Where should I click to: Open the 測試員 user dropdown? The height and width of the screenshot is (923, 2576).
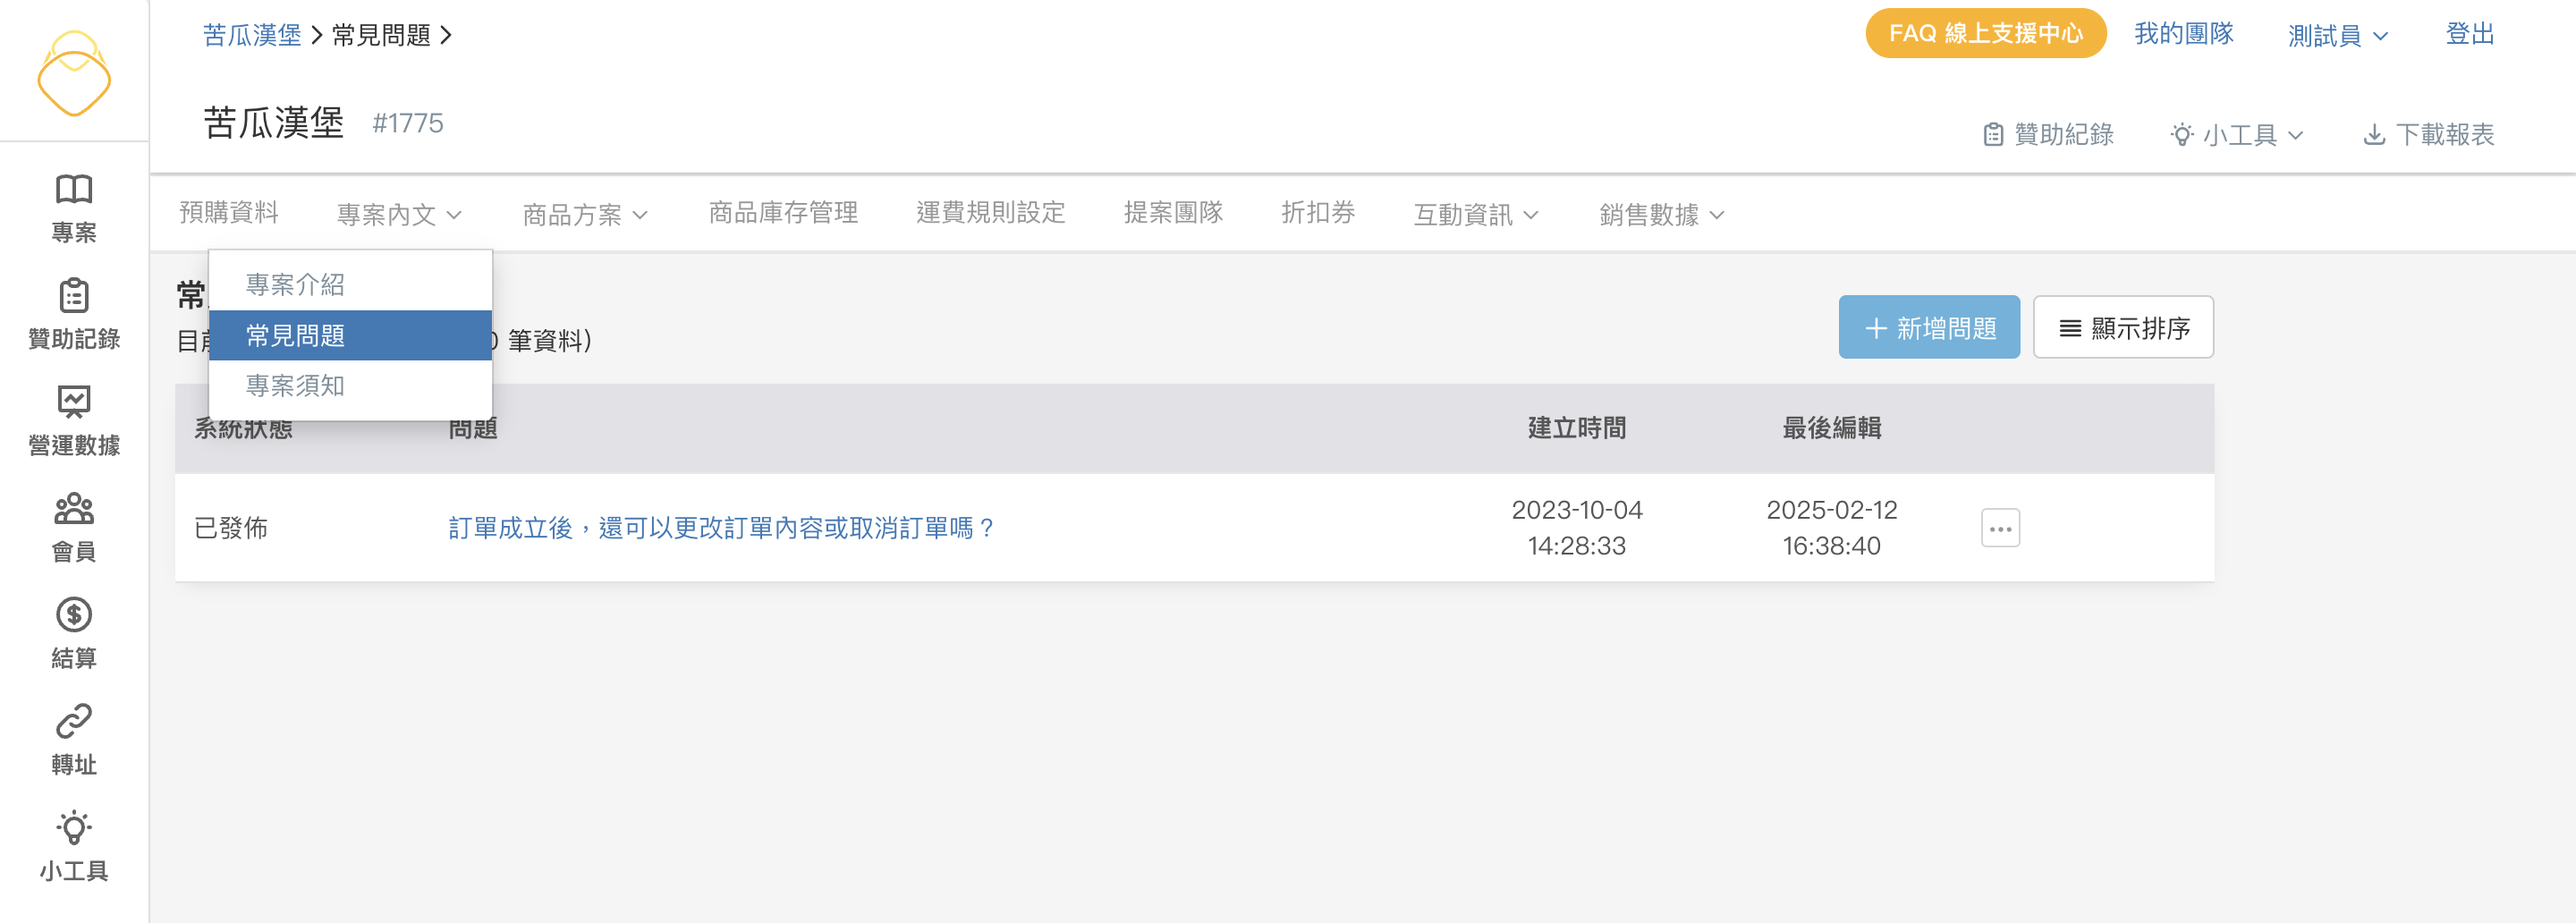[x=2337, y=36]
